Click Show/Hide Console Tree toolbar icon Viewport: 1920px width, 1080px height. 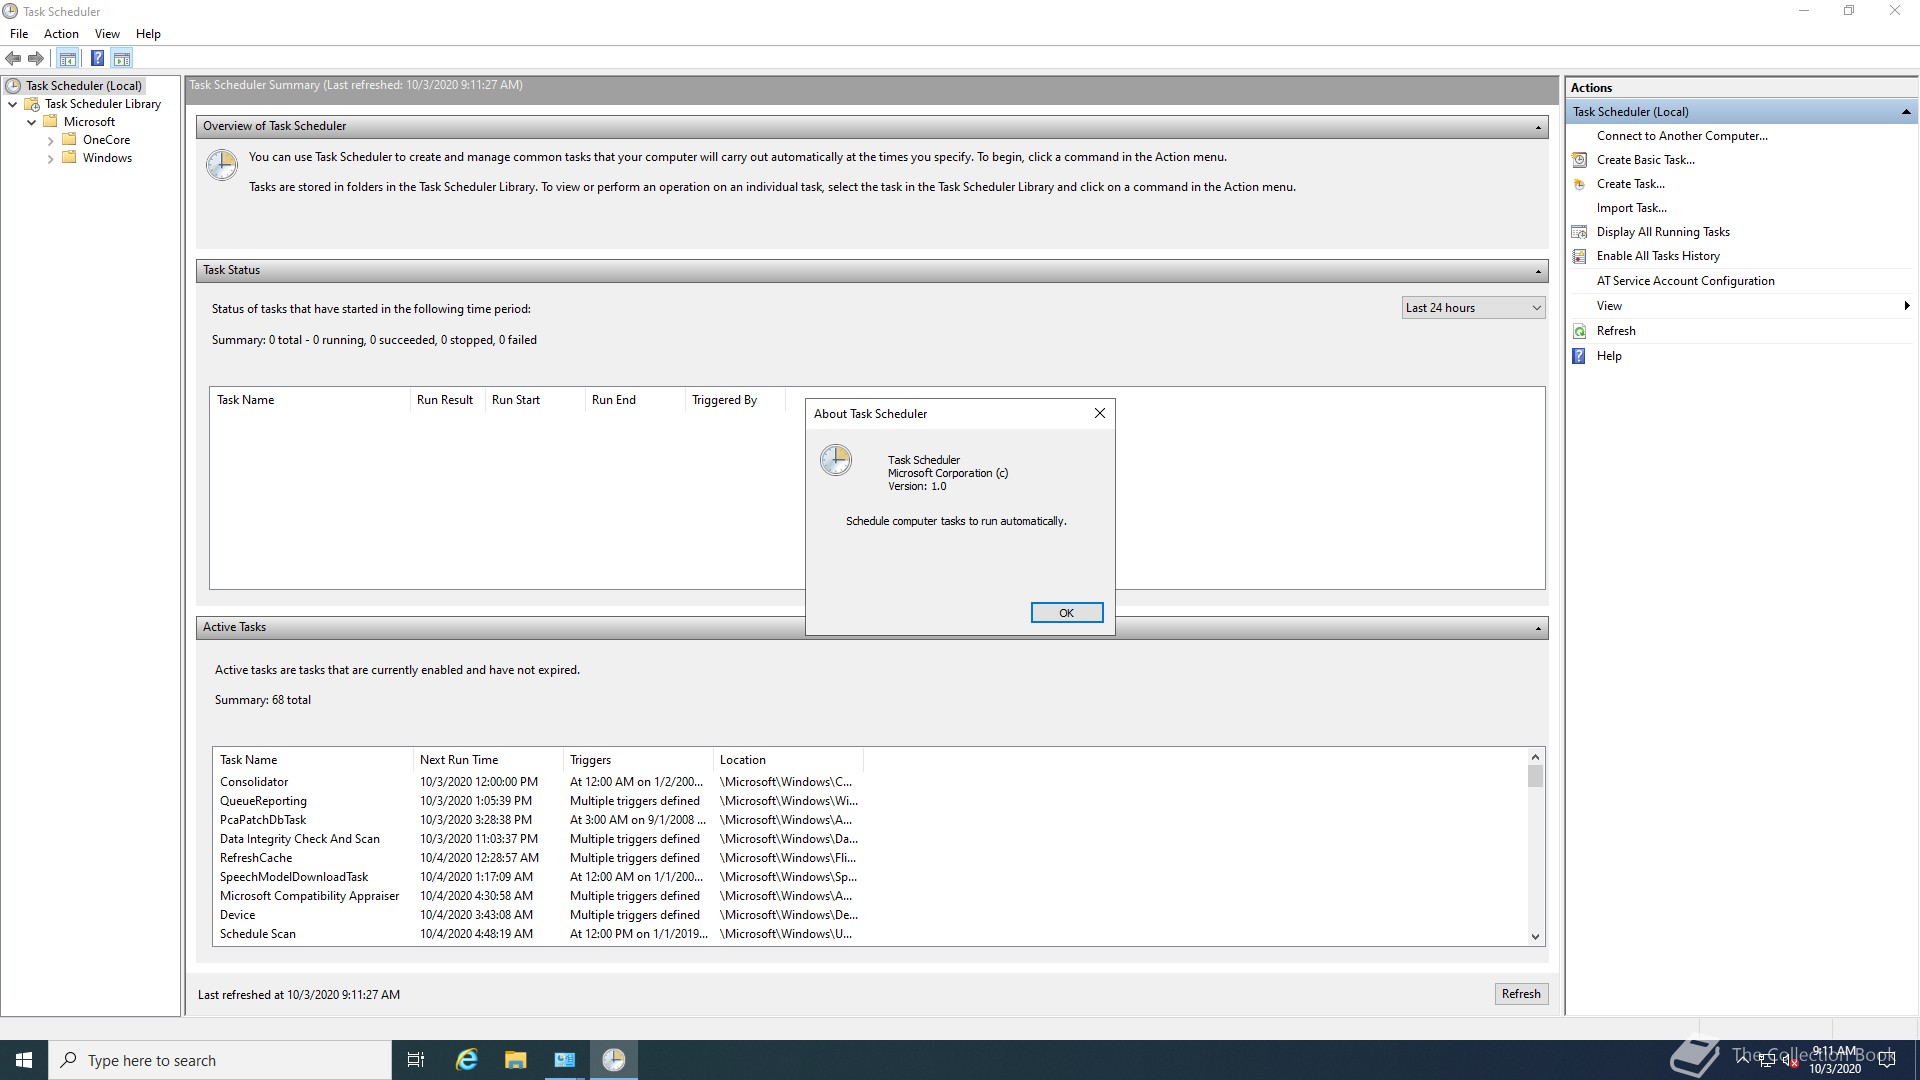click(67, 58)
